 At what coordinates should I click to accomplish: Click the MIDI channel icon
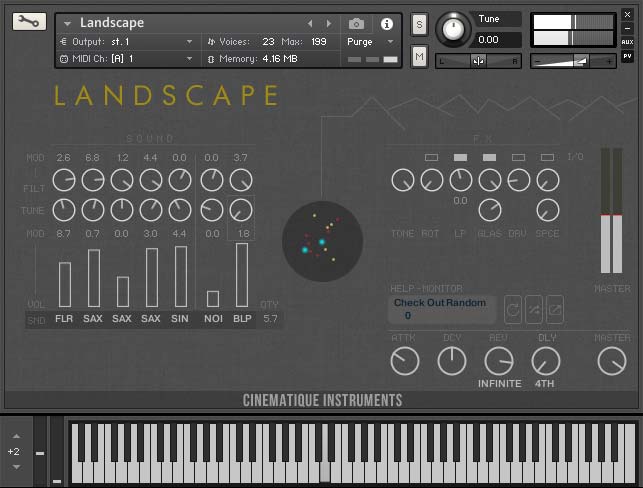[x=64, y=59]
